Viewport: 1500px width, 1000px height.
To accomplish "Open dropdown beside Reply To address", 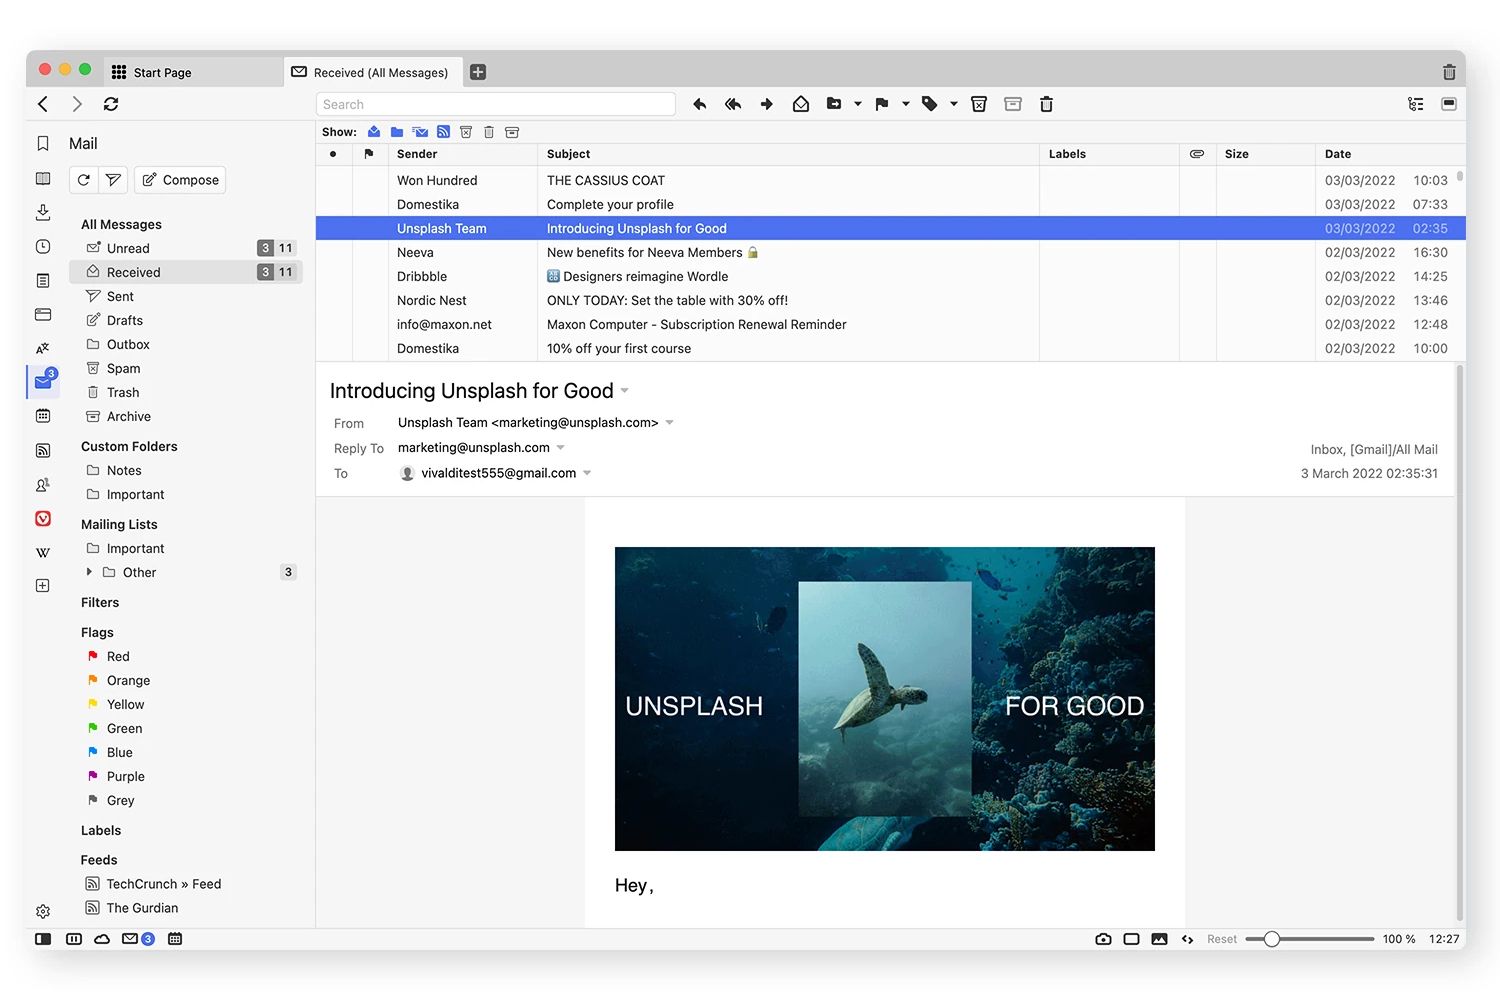I will [561, 448].
